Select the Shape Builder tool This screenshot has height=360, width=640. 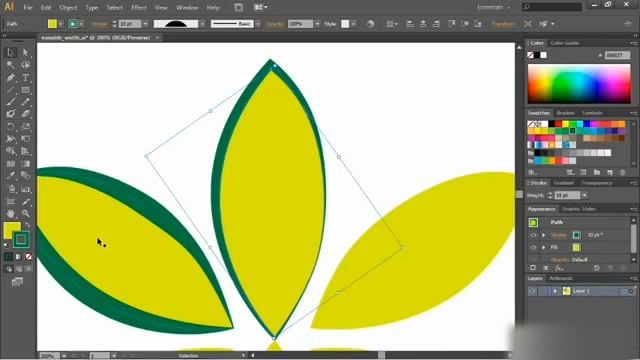11,151
